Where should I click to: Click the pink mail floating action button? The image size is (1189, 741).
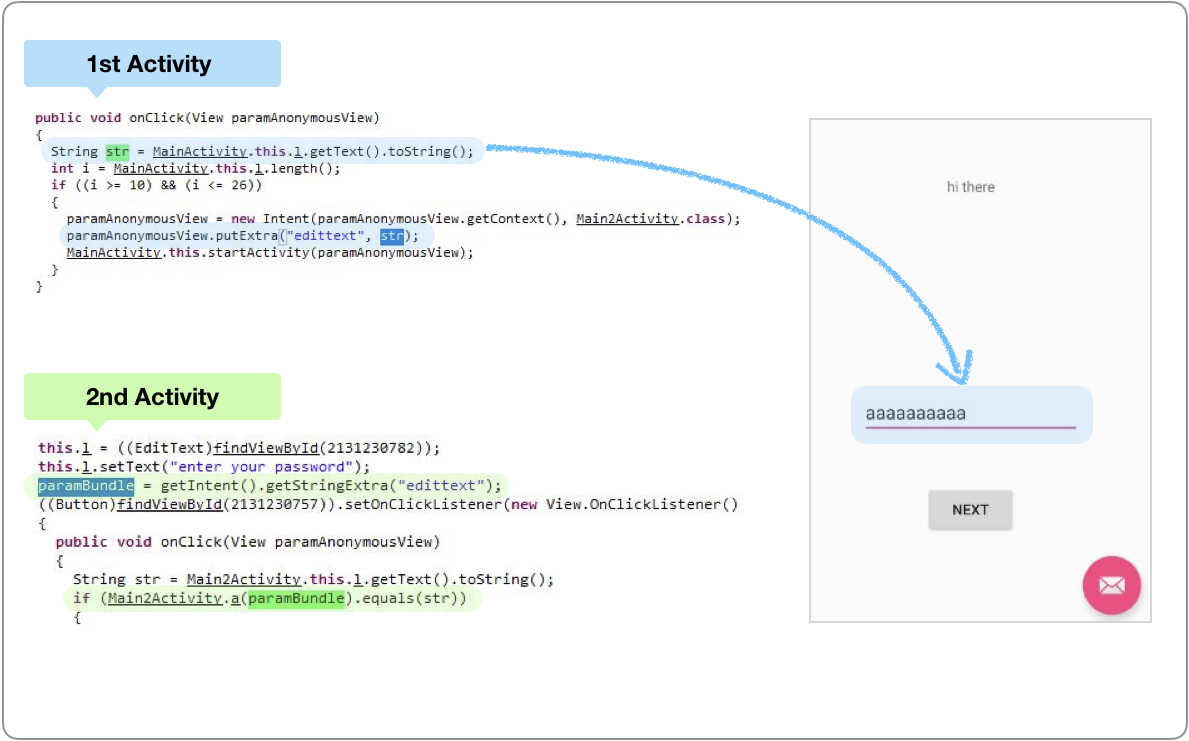1111,584
